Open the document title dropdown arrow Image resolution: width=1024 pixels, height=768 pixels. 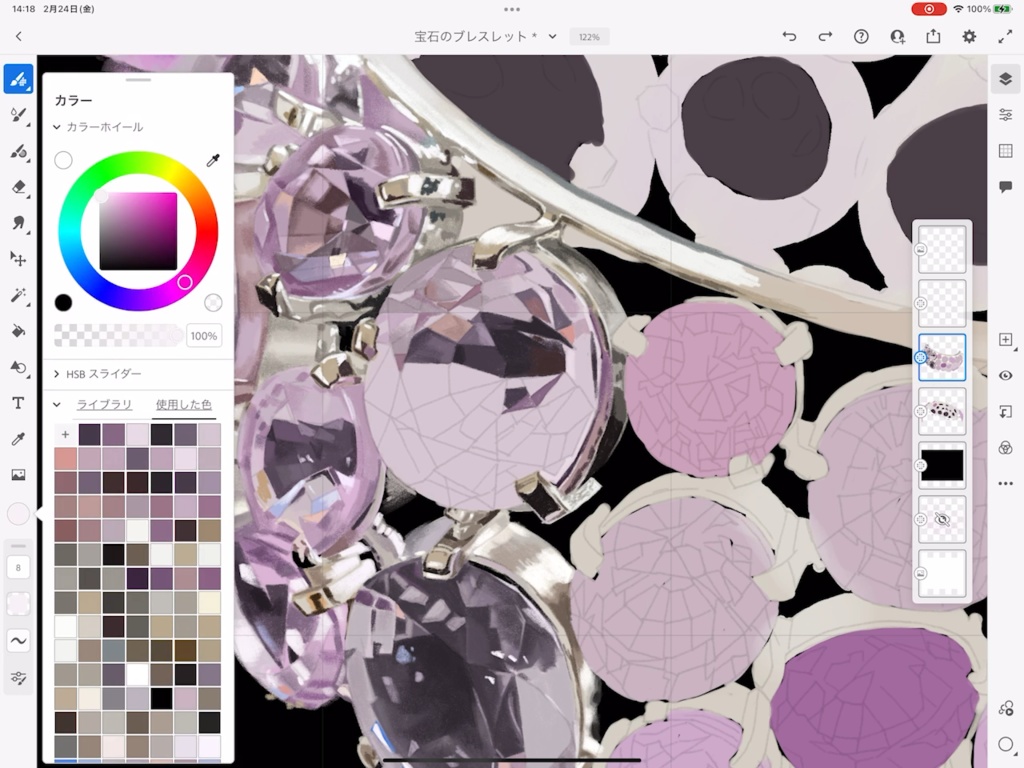(552, 37)
